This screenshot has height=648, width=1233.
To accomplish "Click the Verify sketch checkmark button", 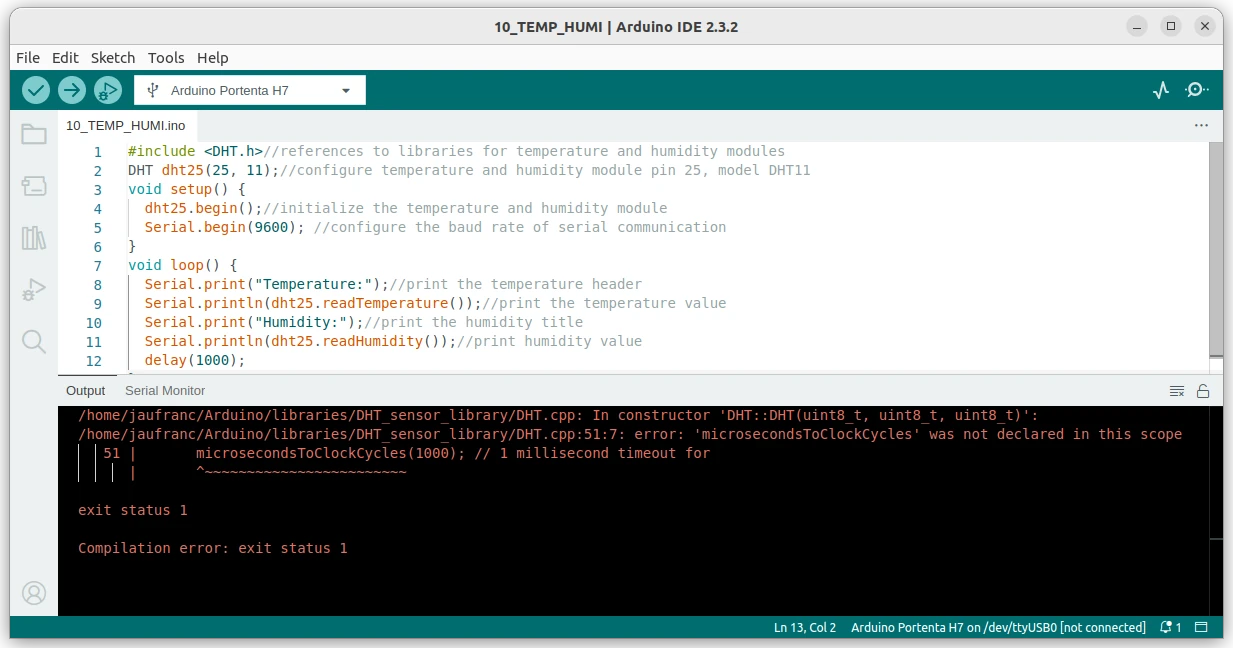I will point(36,90).
